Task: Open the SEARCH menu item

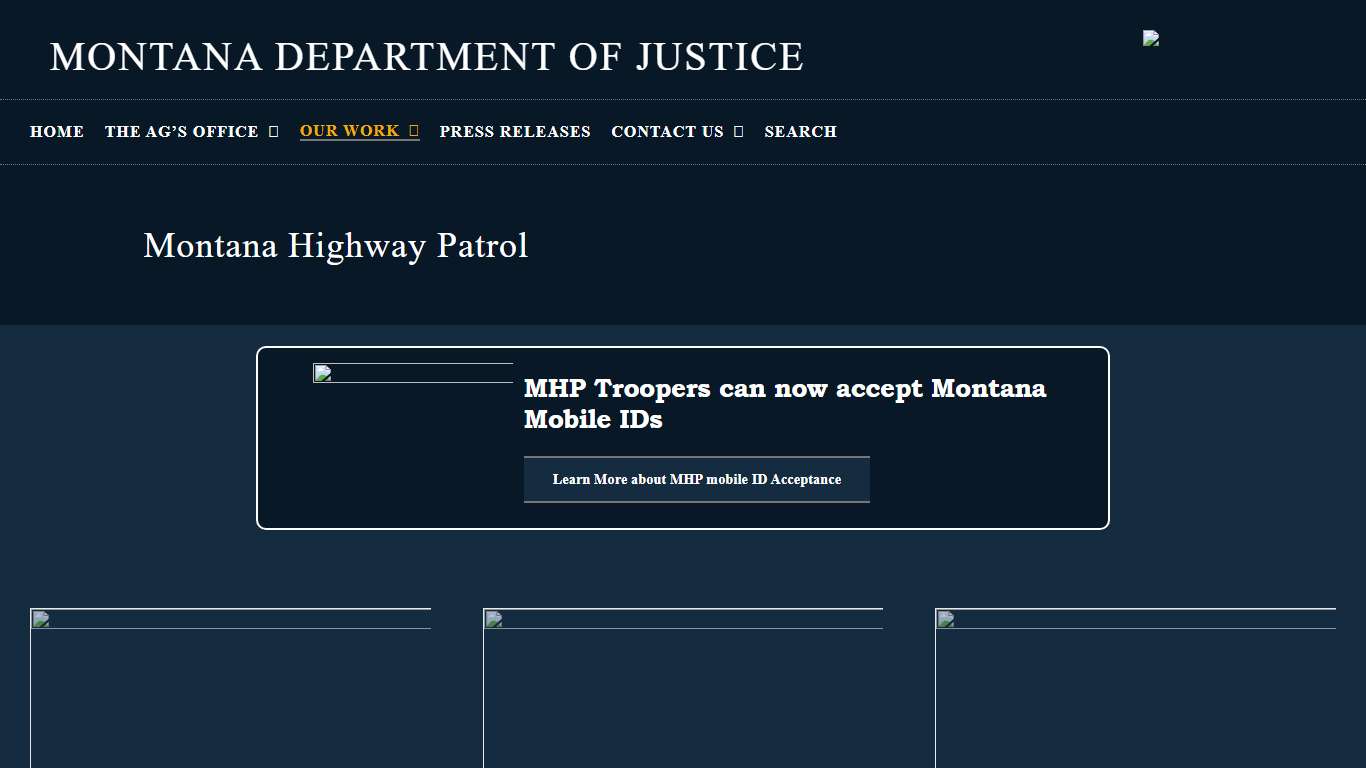Action: click(x=799, y=131)
